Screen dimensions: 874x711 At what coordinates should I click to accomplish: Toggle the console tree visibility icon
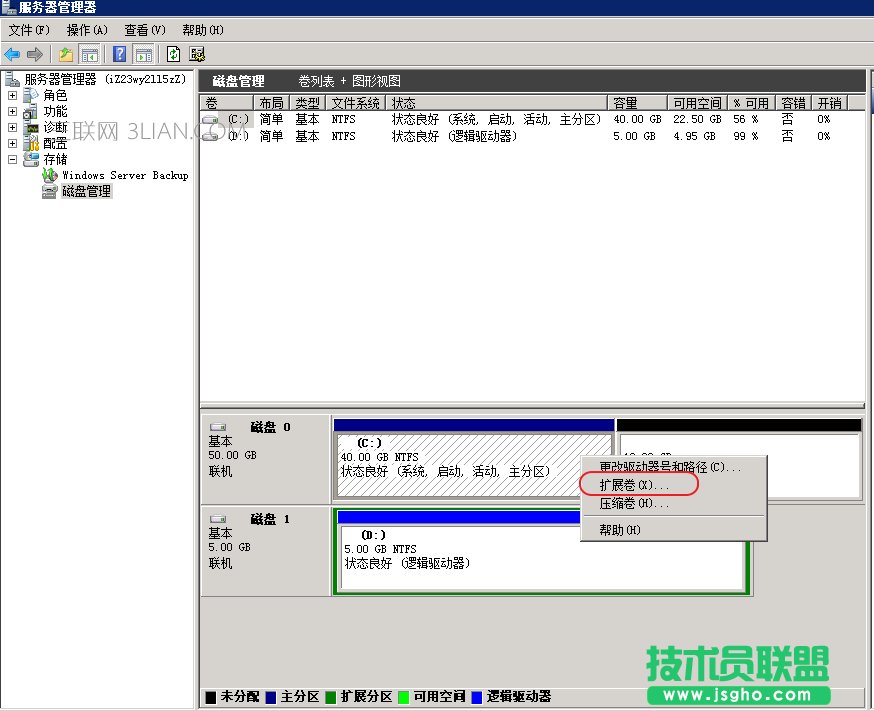(89, 55)
